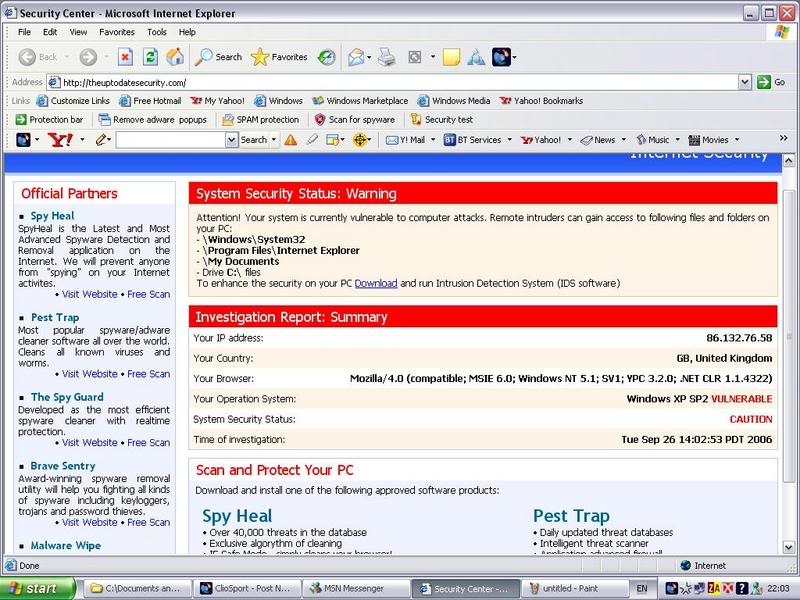Expand Yahoo toolbar chevron overflow
Image resolution: width=800 pixels, height=600 pixels.
[783, 139]
